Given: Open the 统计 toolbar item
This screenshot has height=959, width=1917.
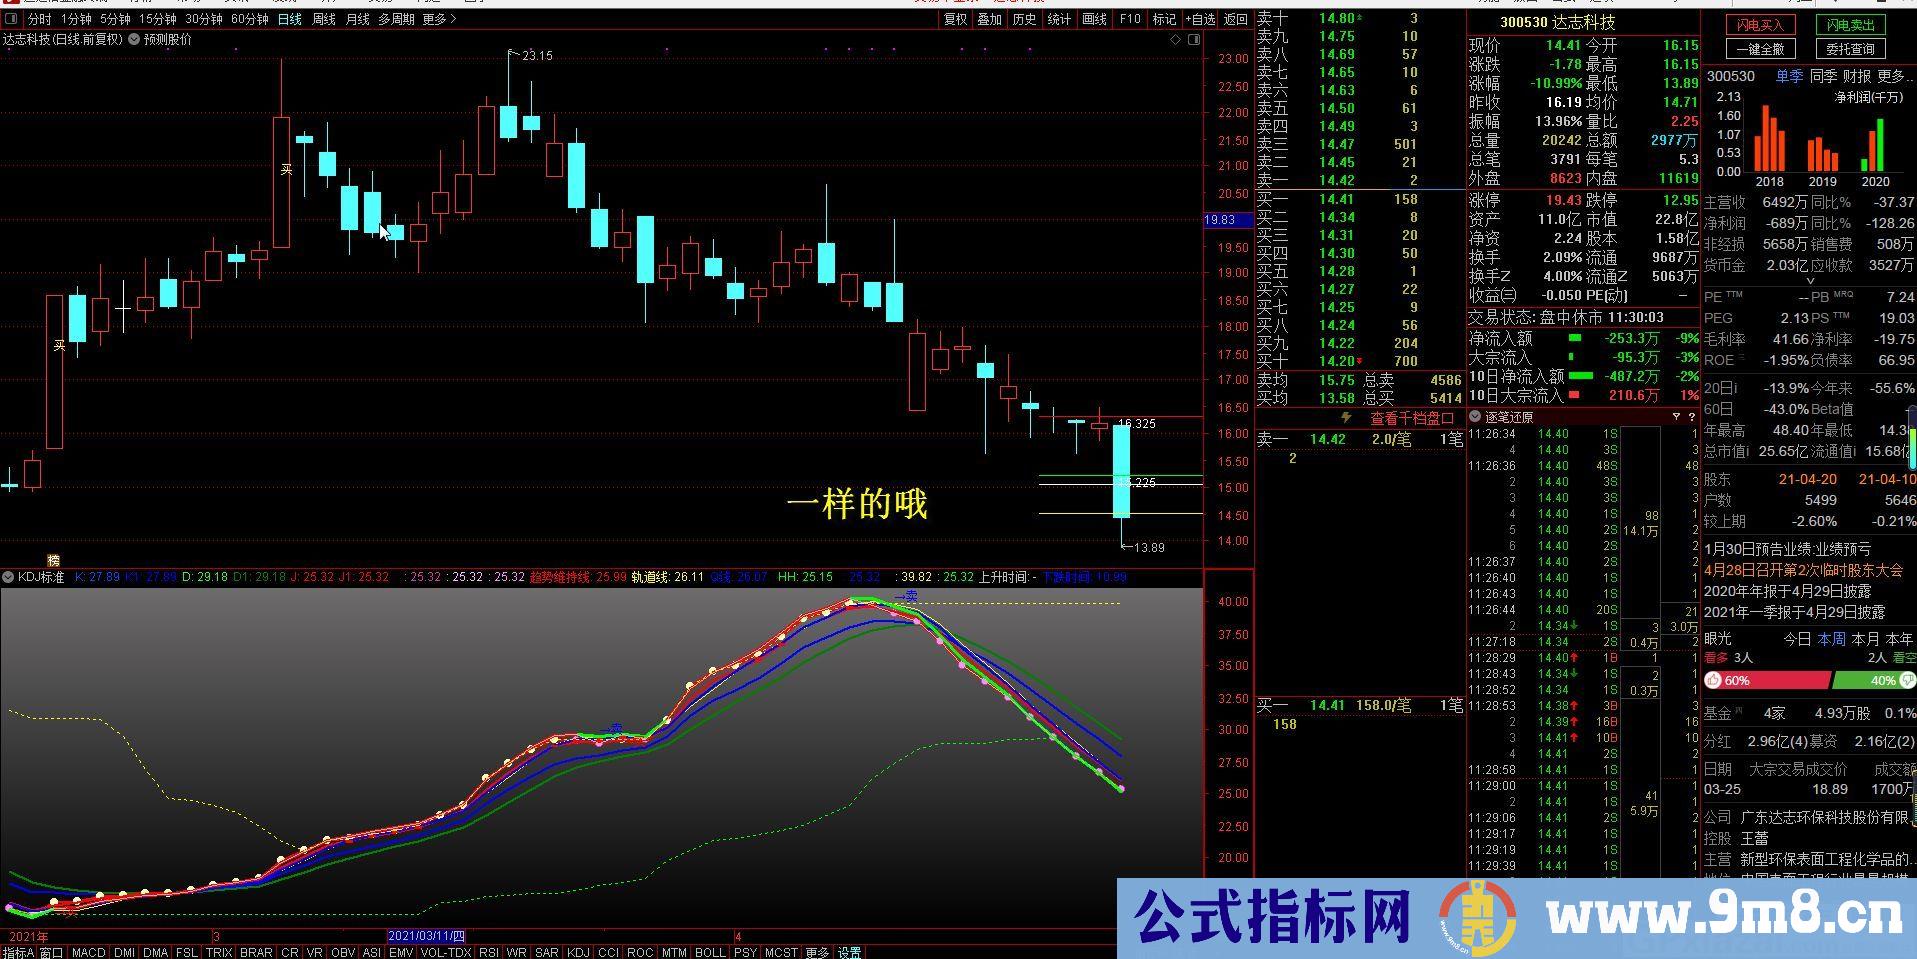Looking at the screenshot, I should (x=1058, y=19).
